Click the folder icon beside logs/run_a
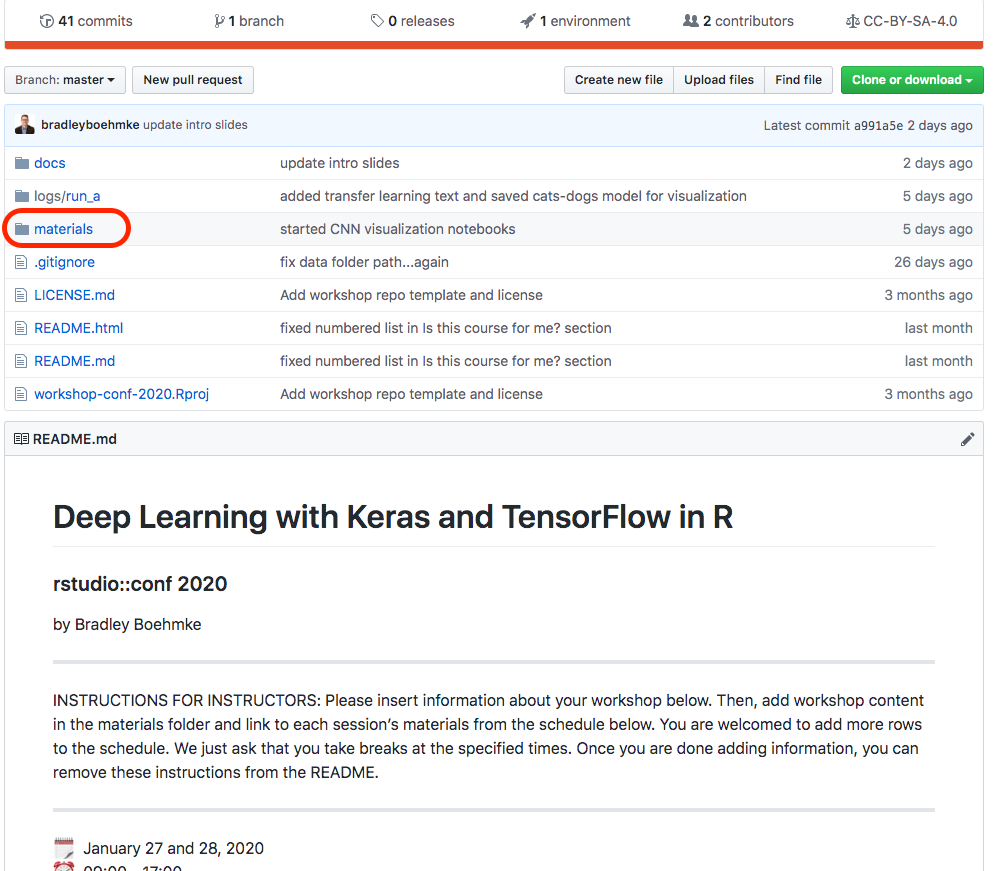The width and height of the screenshot is (996, 871). 22,196
